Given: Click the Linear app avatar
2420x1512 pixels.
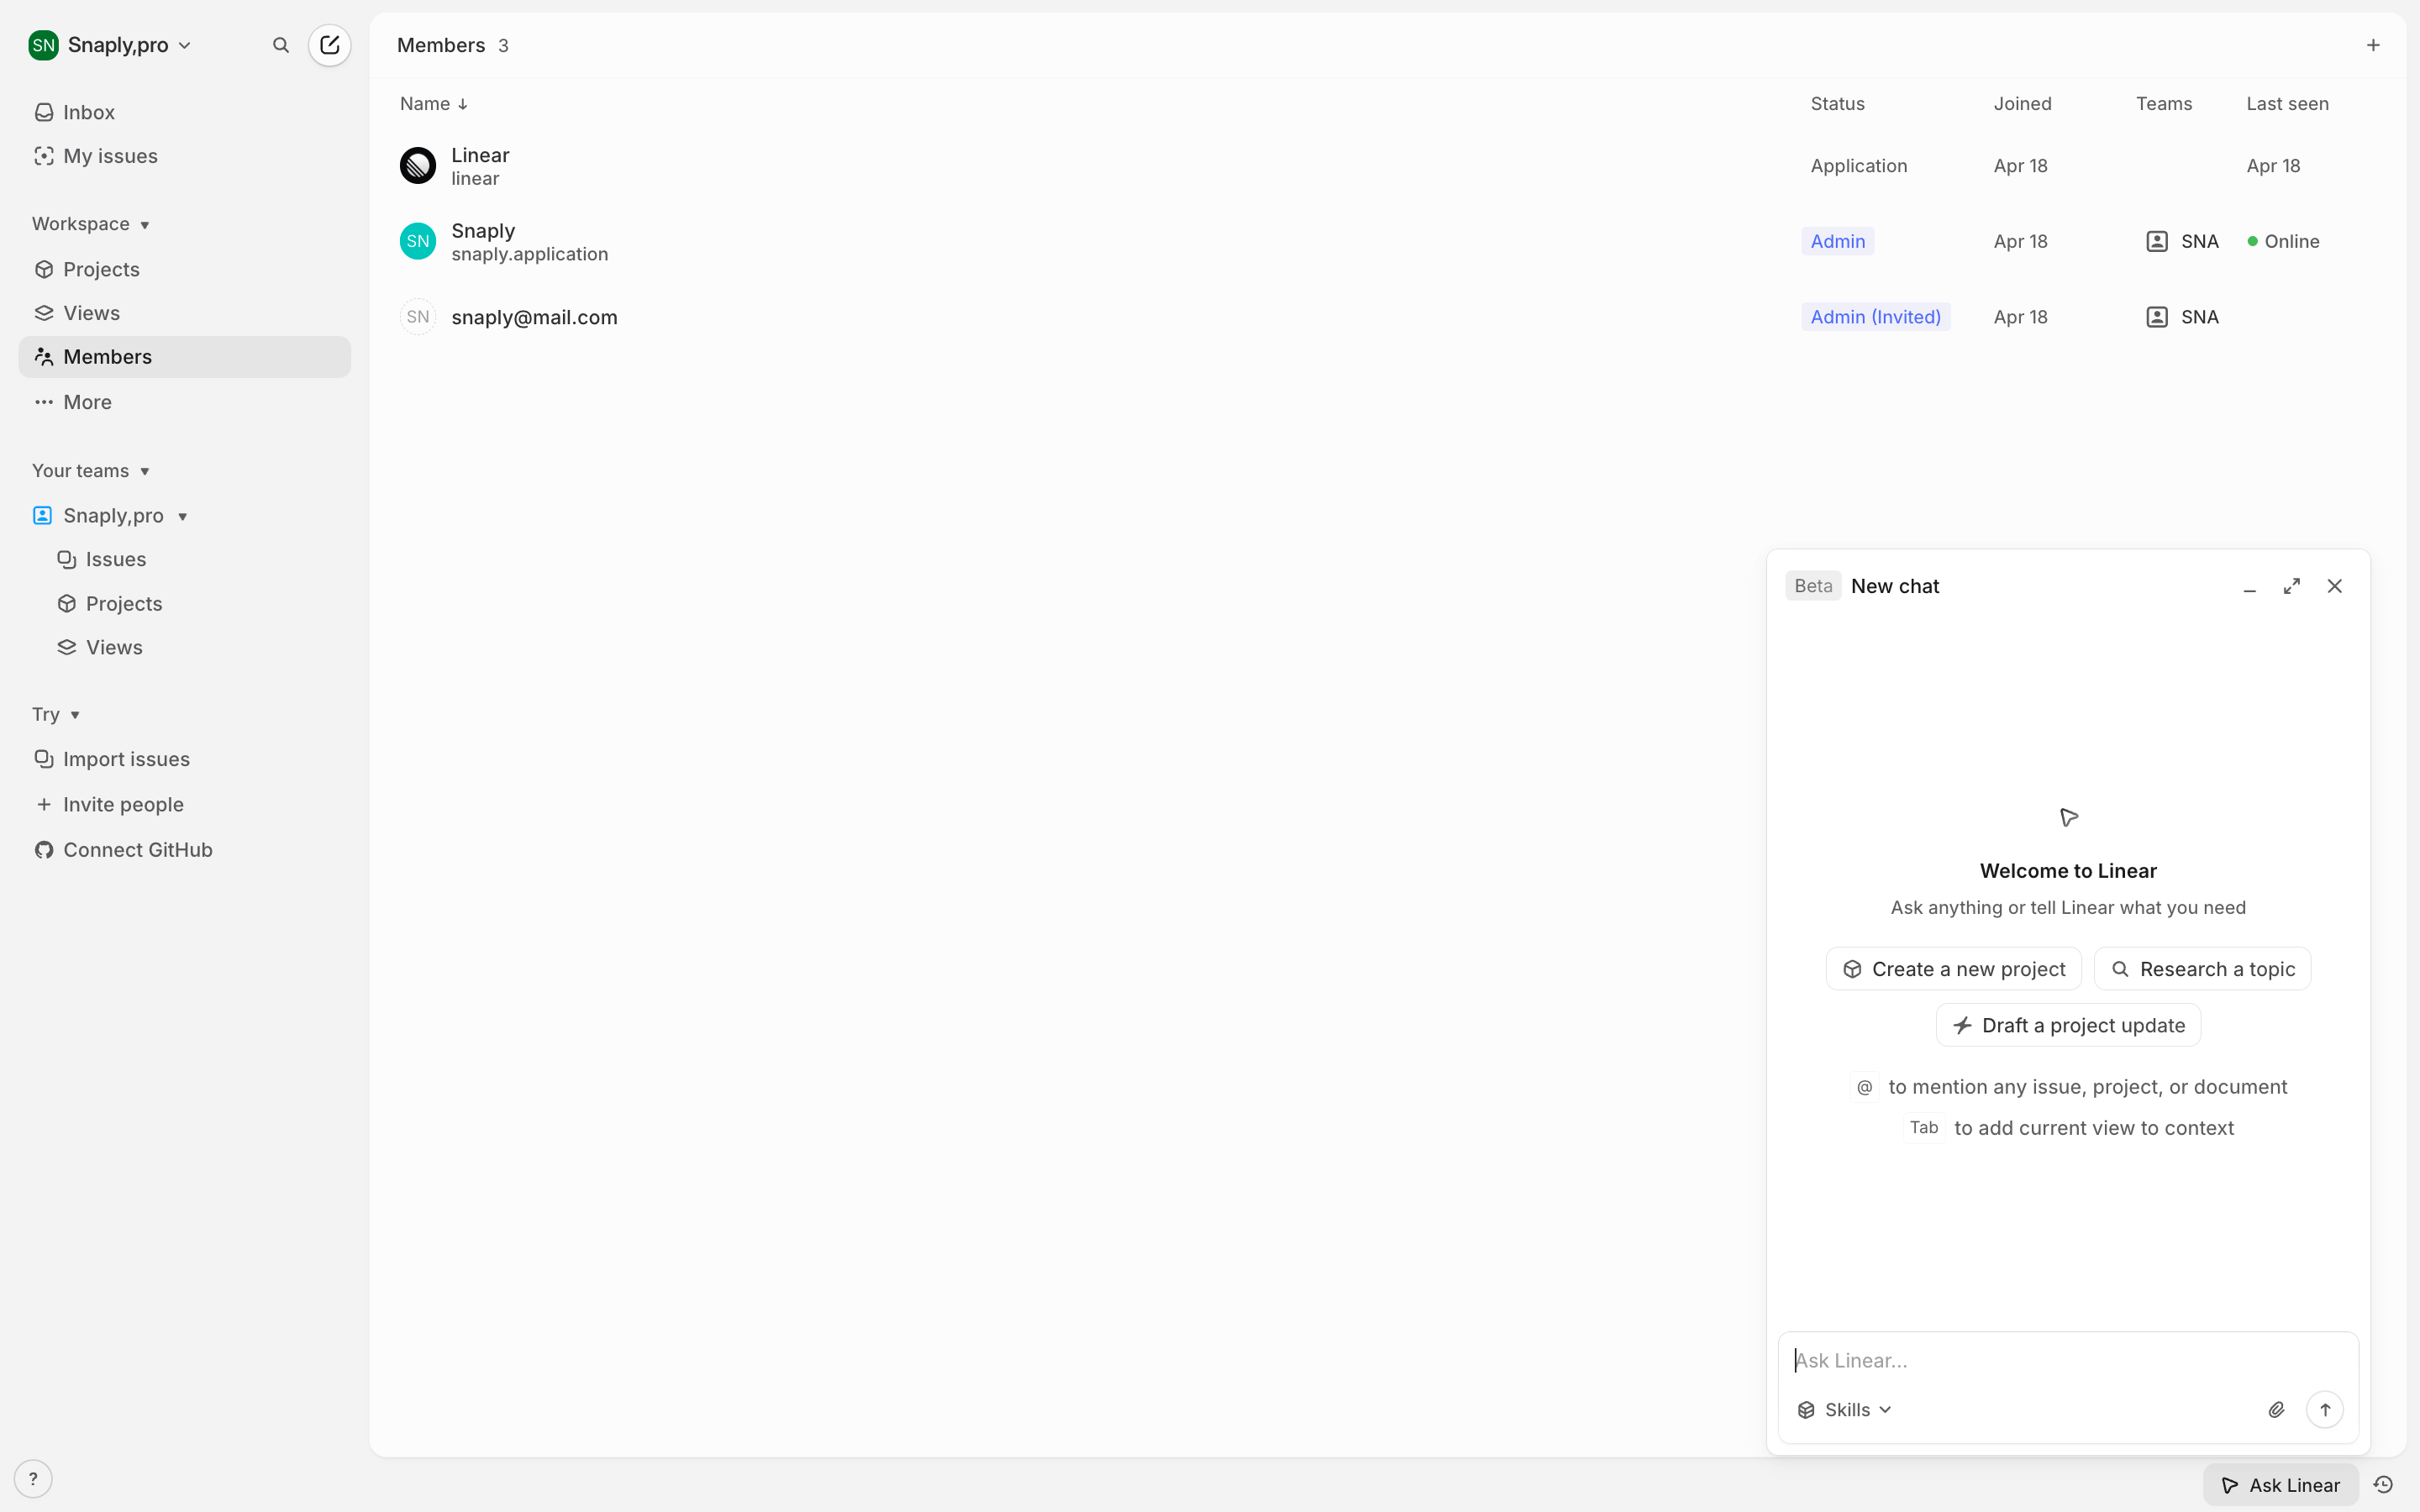Looking at the screenshot, I should click(418, 166).
